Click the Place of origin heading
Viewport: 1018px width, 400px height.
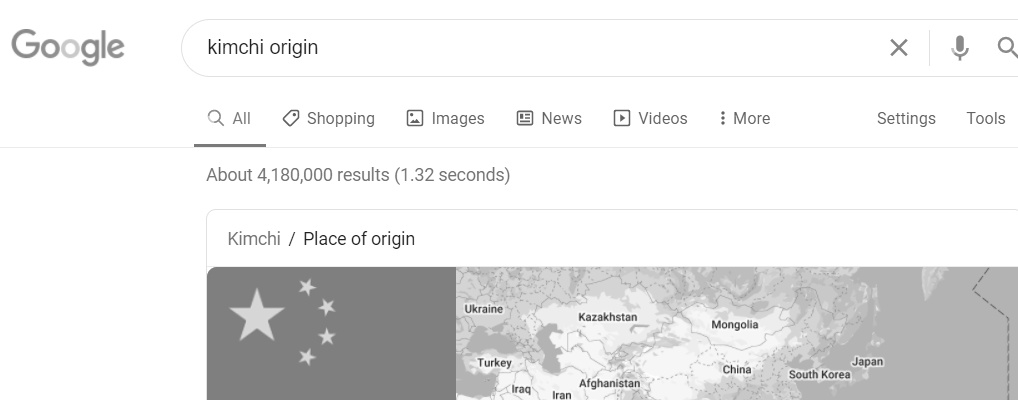[x=359, y=239]
